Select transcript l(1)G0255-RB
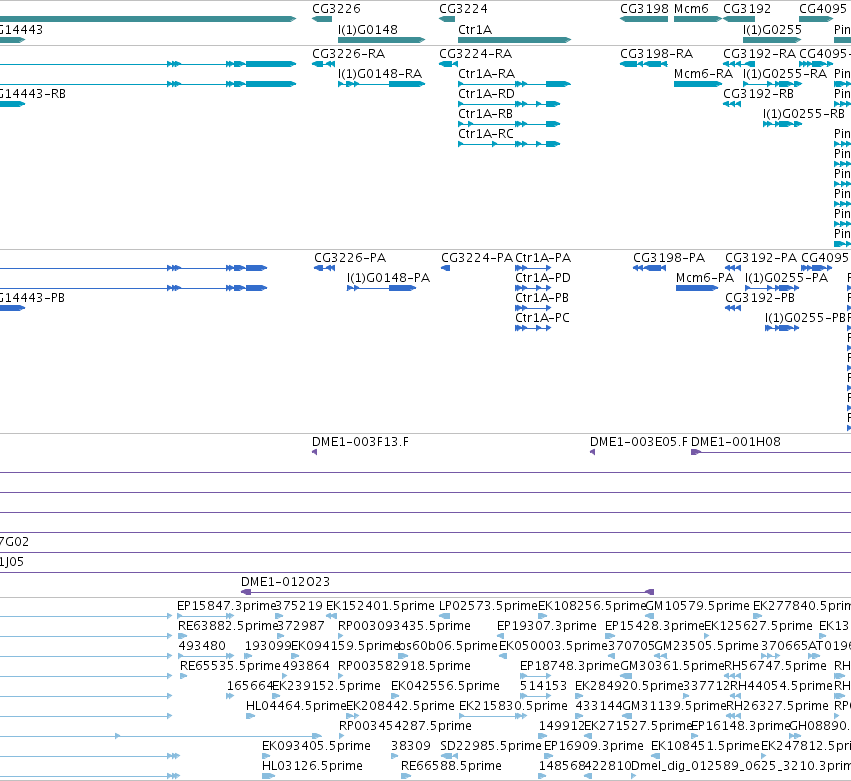This screenshot has width=851, height=781. point(804,114)
